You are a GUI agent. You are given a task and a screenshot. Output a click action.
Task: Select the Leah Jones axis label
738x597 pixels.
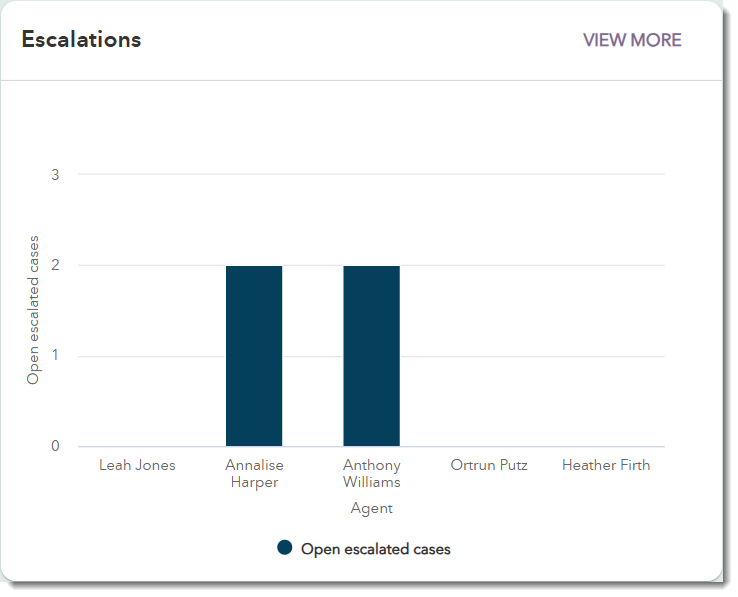[137, 465]
